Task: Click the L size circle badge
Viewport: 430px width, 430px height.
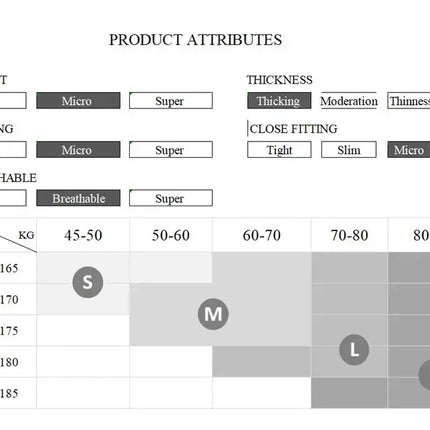Action: click(354, 350)
